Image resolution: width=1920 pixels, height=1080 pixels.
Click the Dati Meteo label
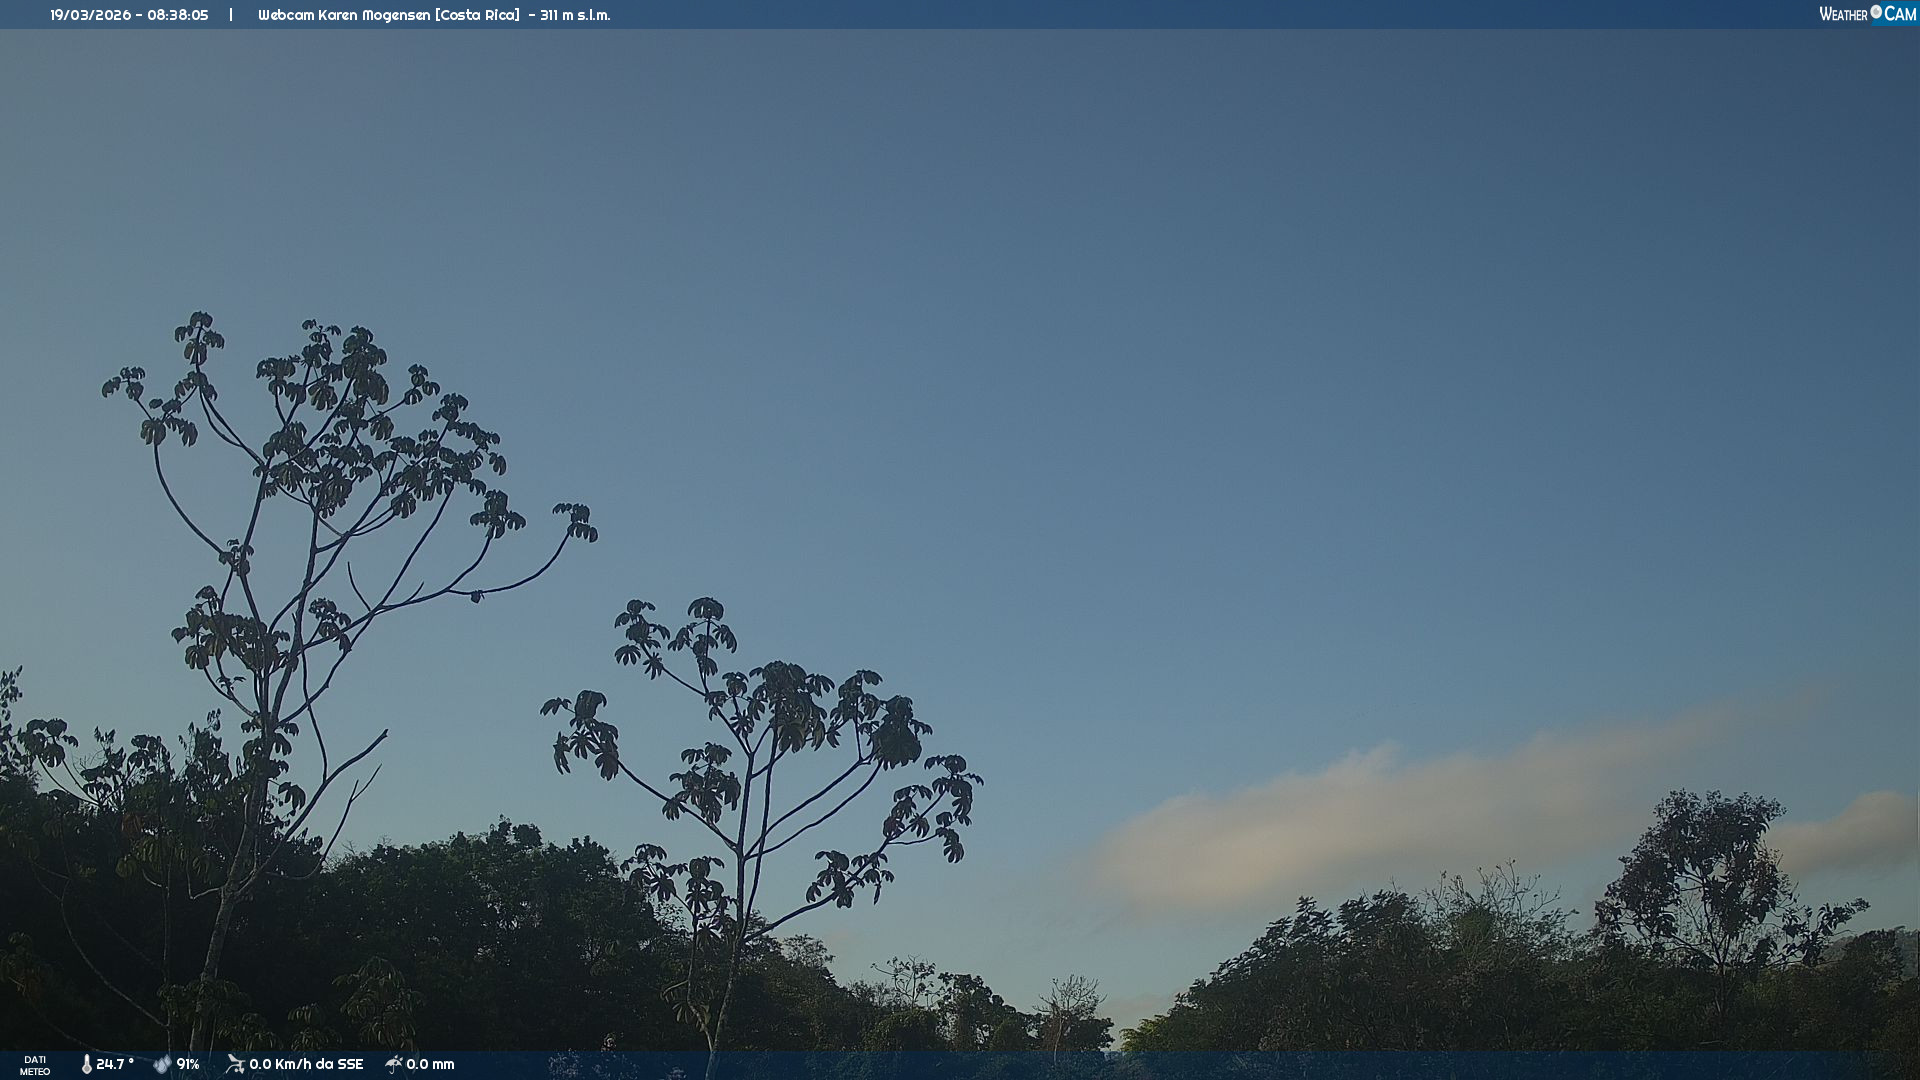pos(35,1065)
